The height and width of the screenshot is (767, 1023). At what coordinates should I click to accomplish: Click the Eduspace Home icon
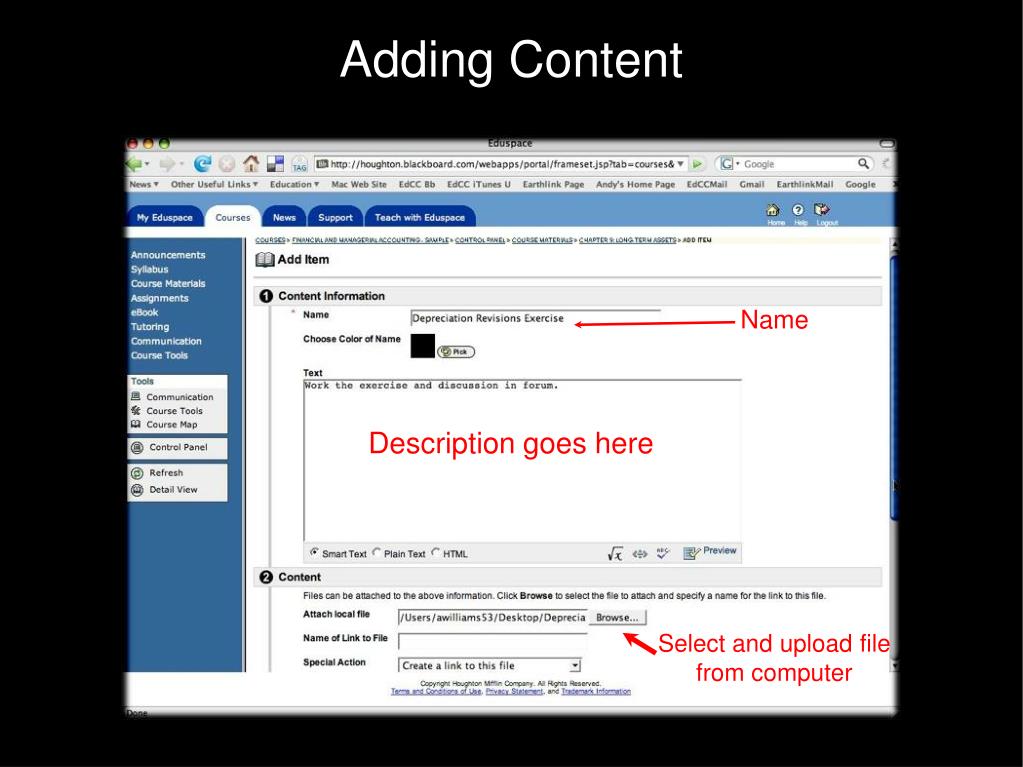(x=772, y=209)
